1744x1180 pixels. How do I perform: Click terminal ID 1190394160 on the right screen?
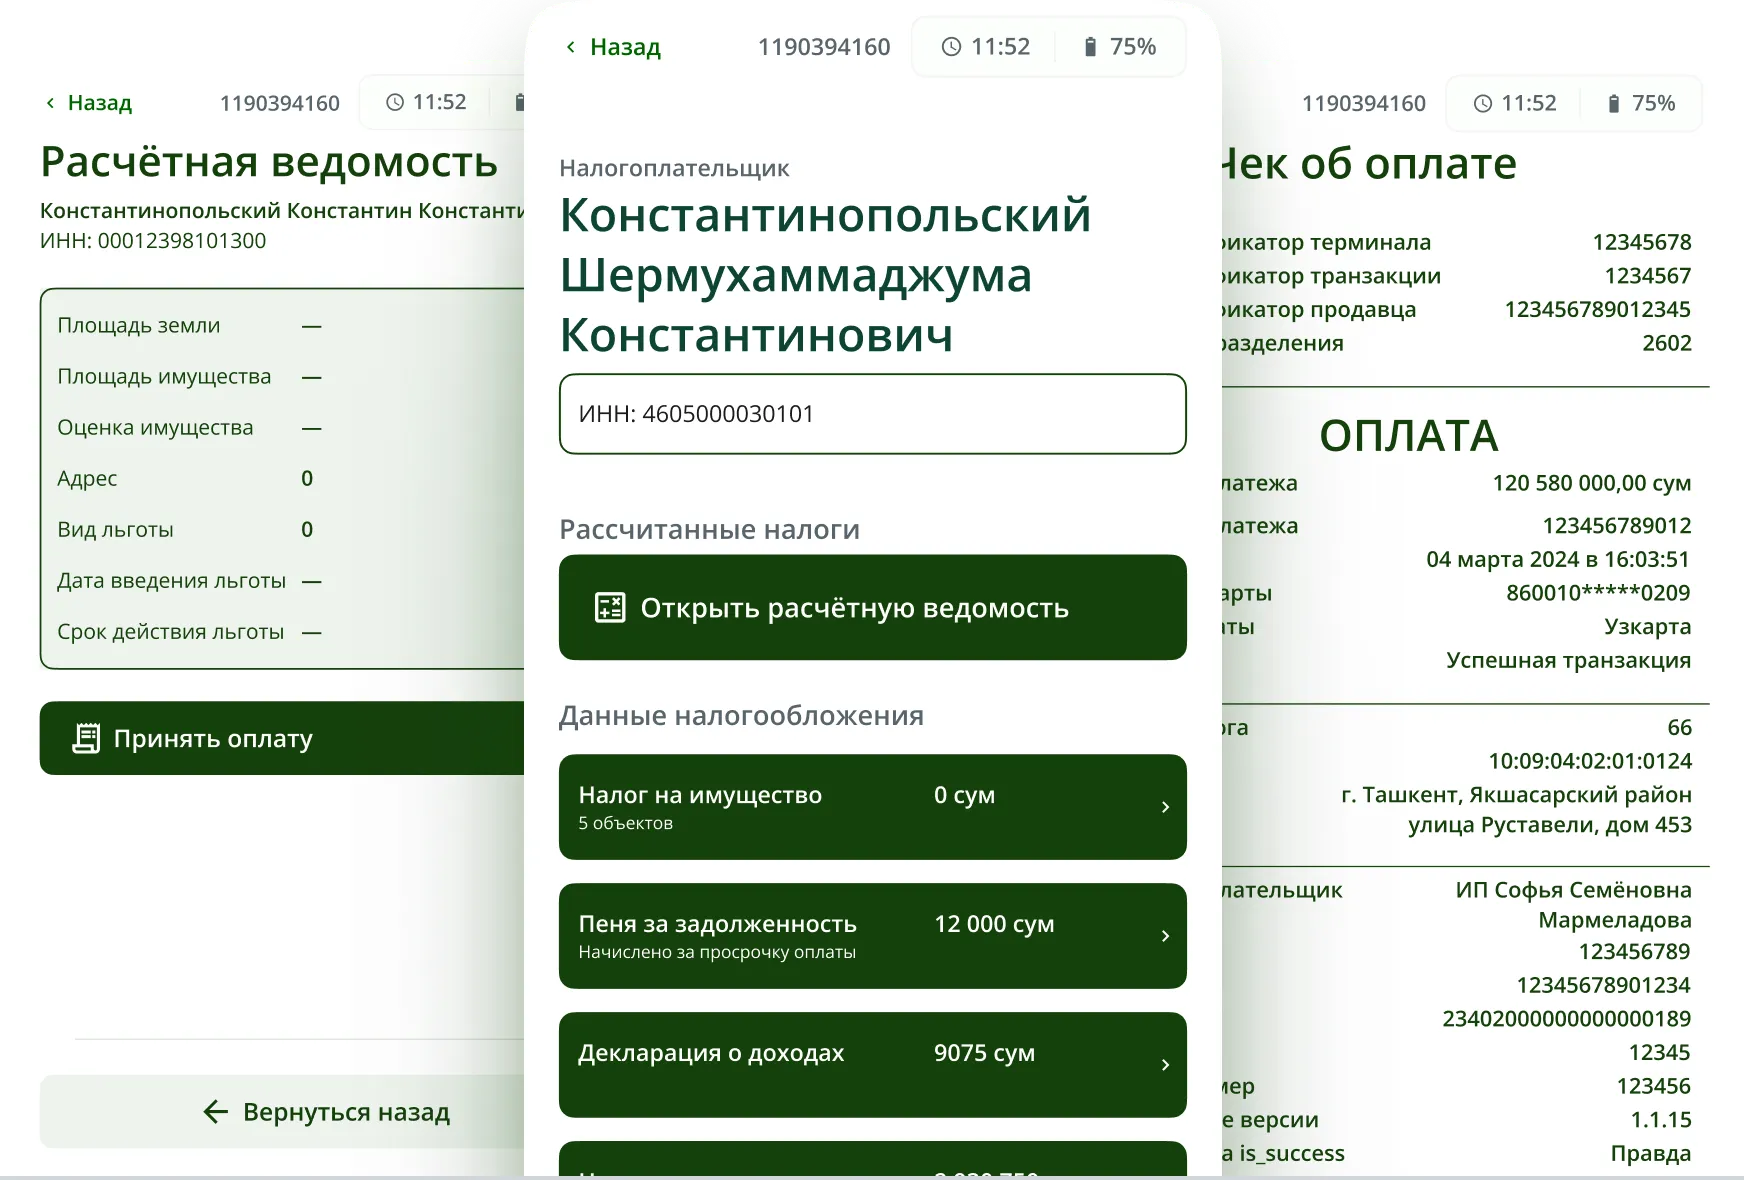point(1364,103)
